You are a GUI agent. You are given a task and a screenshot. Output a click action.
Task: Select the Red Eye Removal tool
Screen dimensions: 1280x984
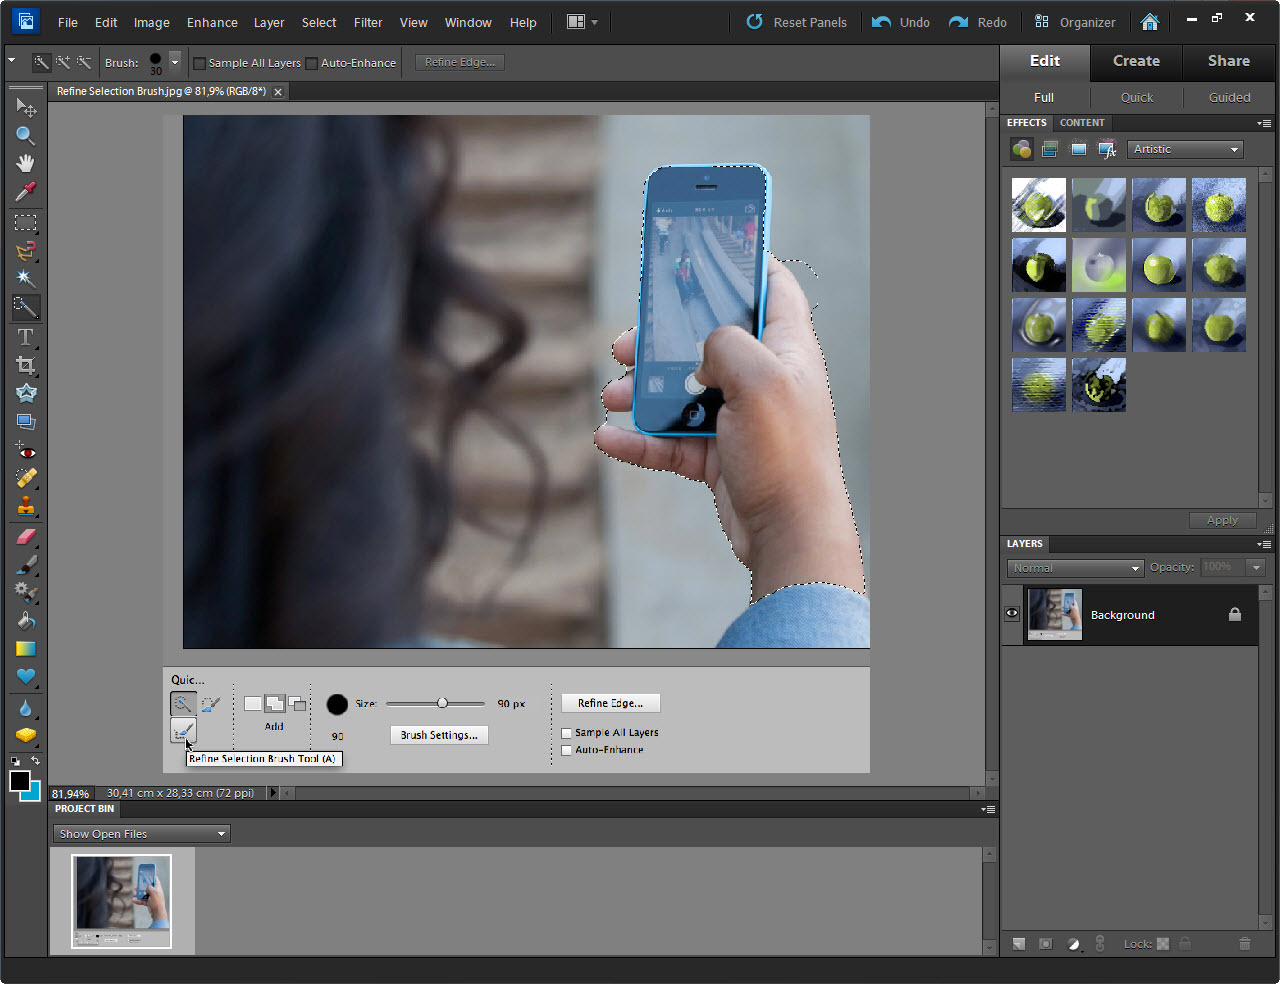(x=26, y=451)
